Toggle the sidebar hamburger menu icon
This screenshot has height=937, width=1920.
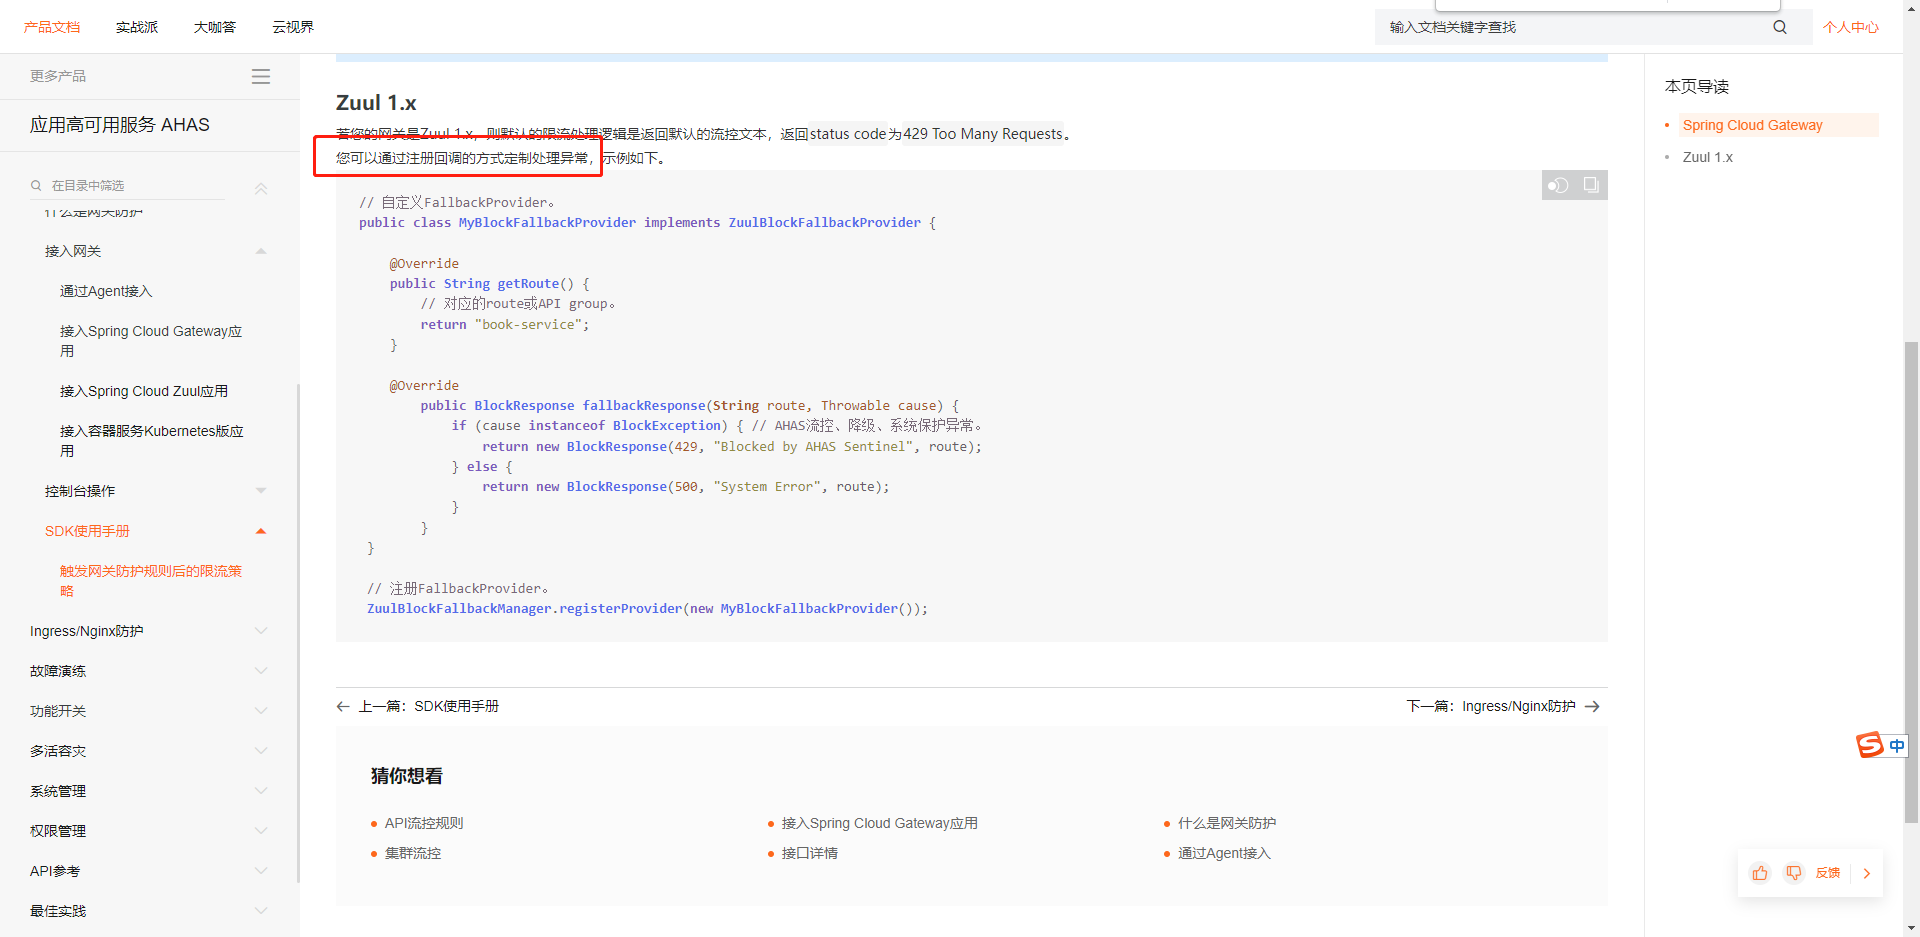click(261, 76)
